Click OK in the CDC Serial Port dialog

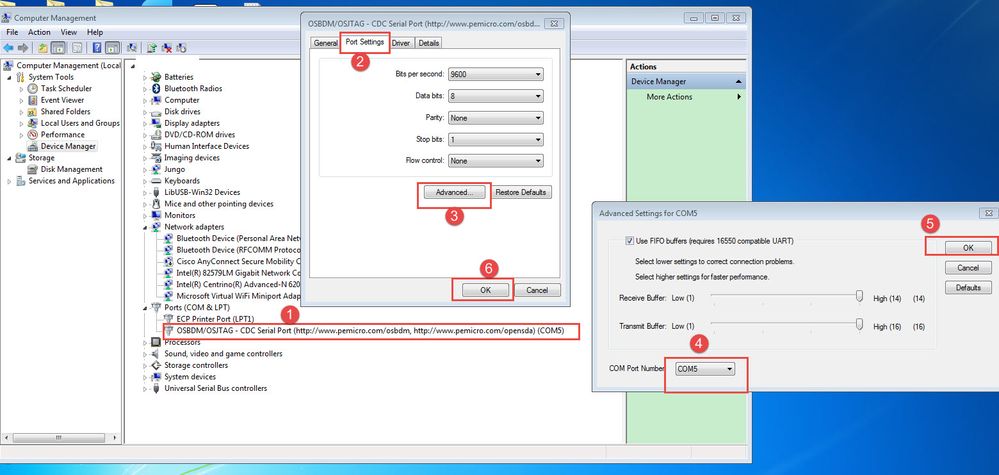pos(485,290)
